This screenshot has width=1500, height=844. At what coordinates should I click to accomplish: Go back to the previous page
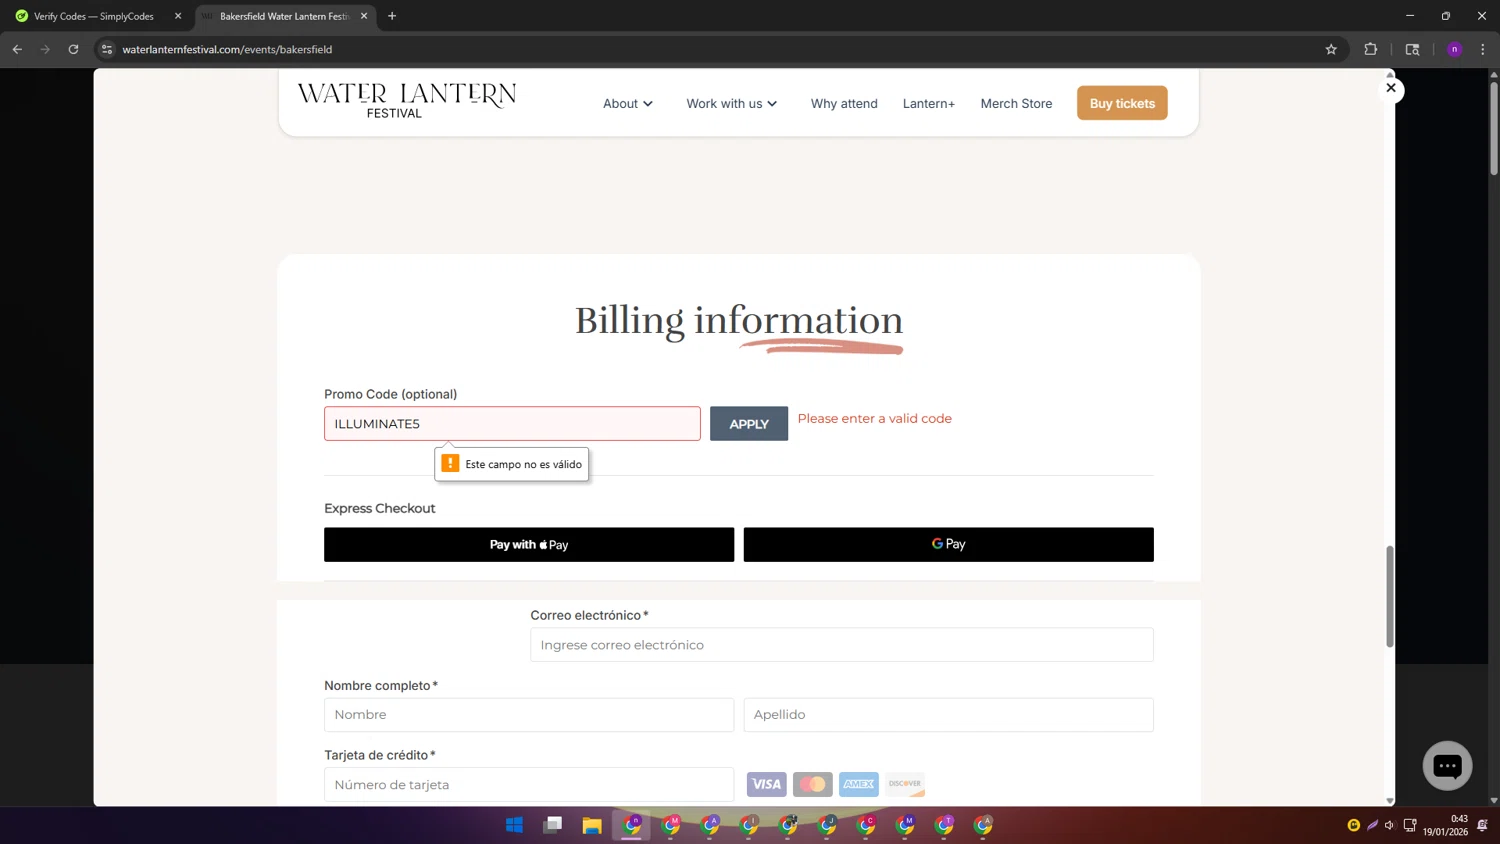coord(17,49)
